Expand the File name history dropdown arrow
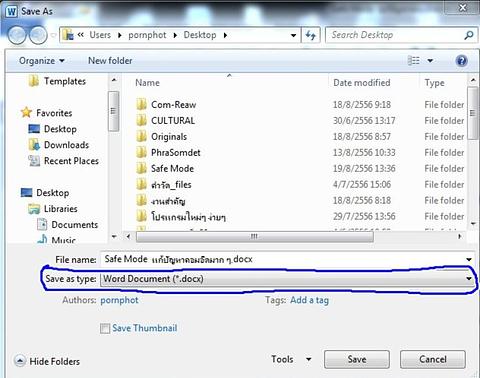Viewport: 480px width, 378px height. tap(469, 259)
